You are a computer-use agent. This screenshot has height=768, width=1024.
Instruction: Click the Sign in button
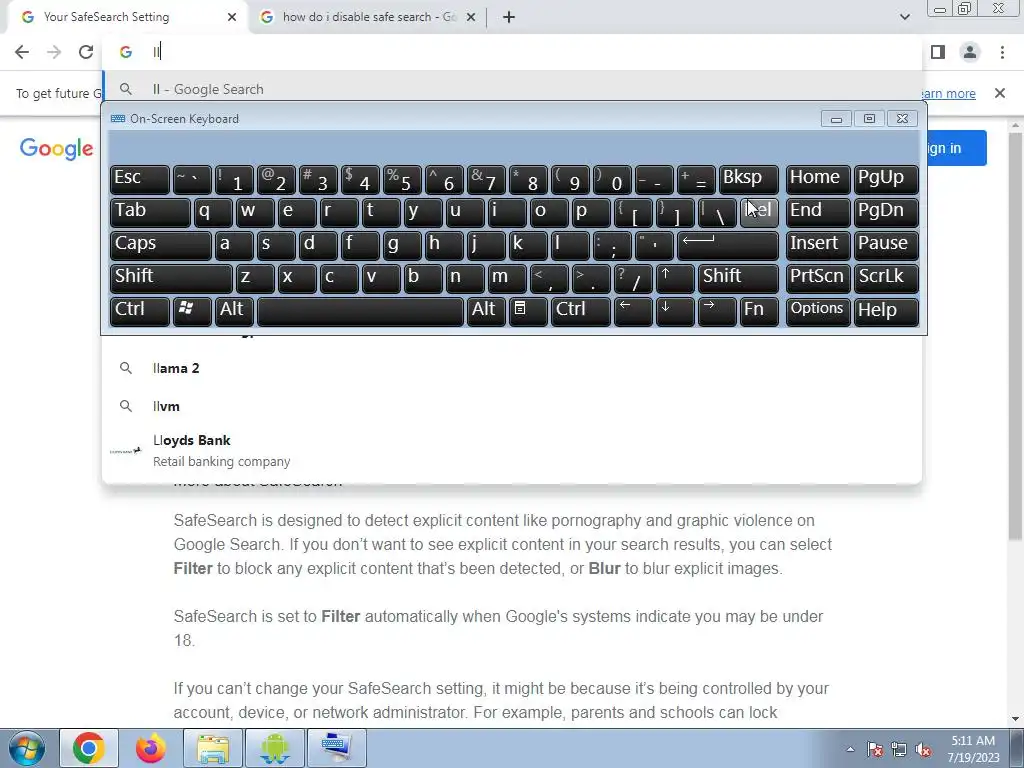pyautogui.click(x=957, y=148)
